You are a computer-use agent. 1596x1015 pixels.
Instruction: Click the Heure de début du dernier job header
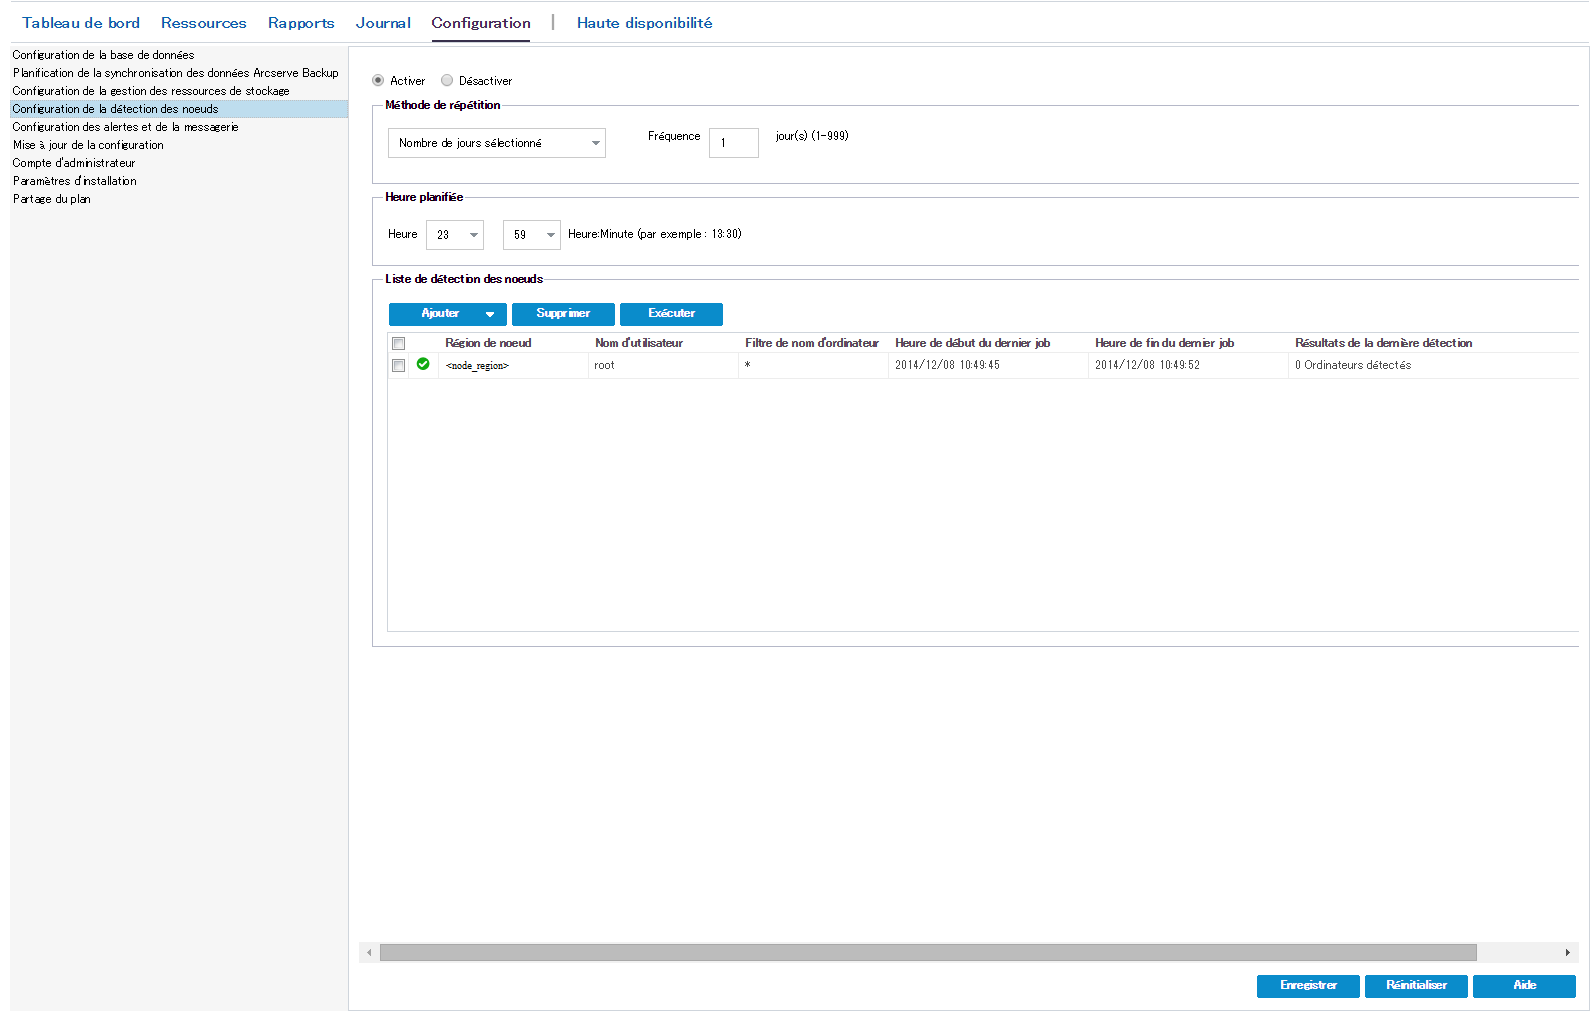(x=988, y=343)
